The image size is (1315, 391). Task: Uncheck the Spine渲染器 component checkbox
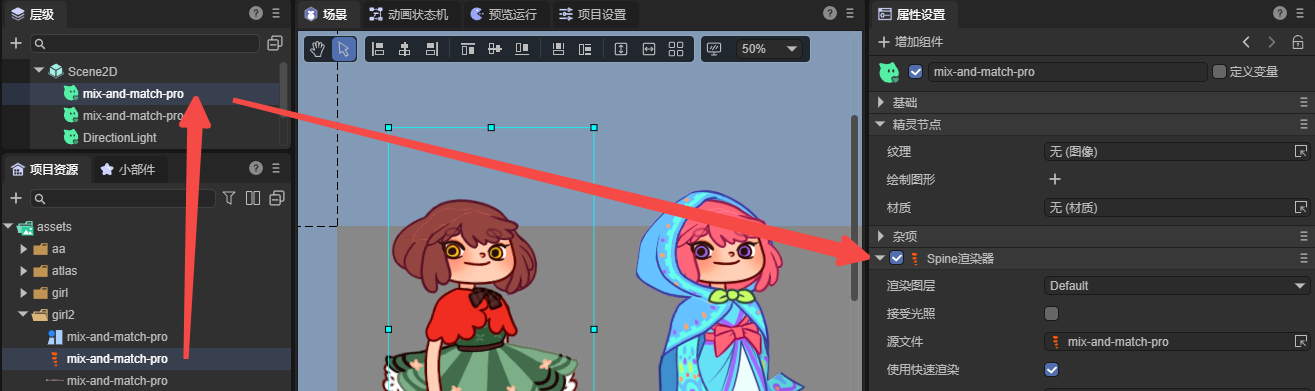point(896,258)
